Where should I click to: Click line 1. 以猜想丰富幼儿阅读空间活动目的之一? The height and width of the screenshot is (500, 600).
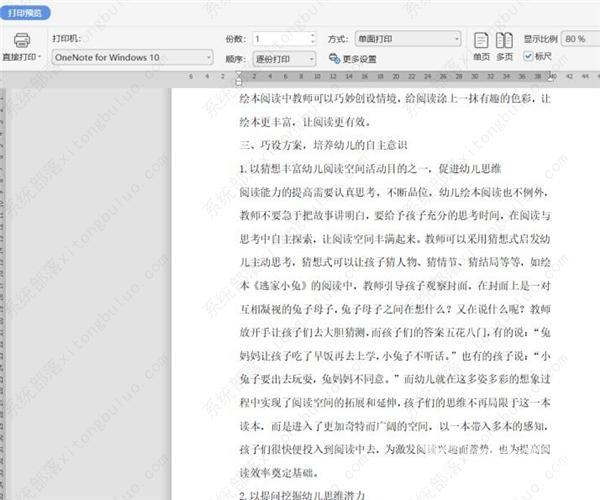pos(336,169)
